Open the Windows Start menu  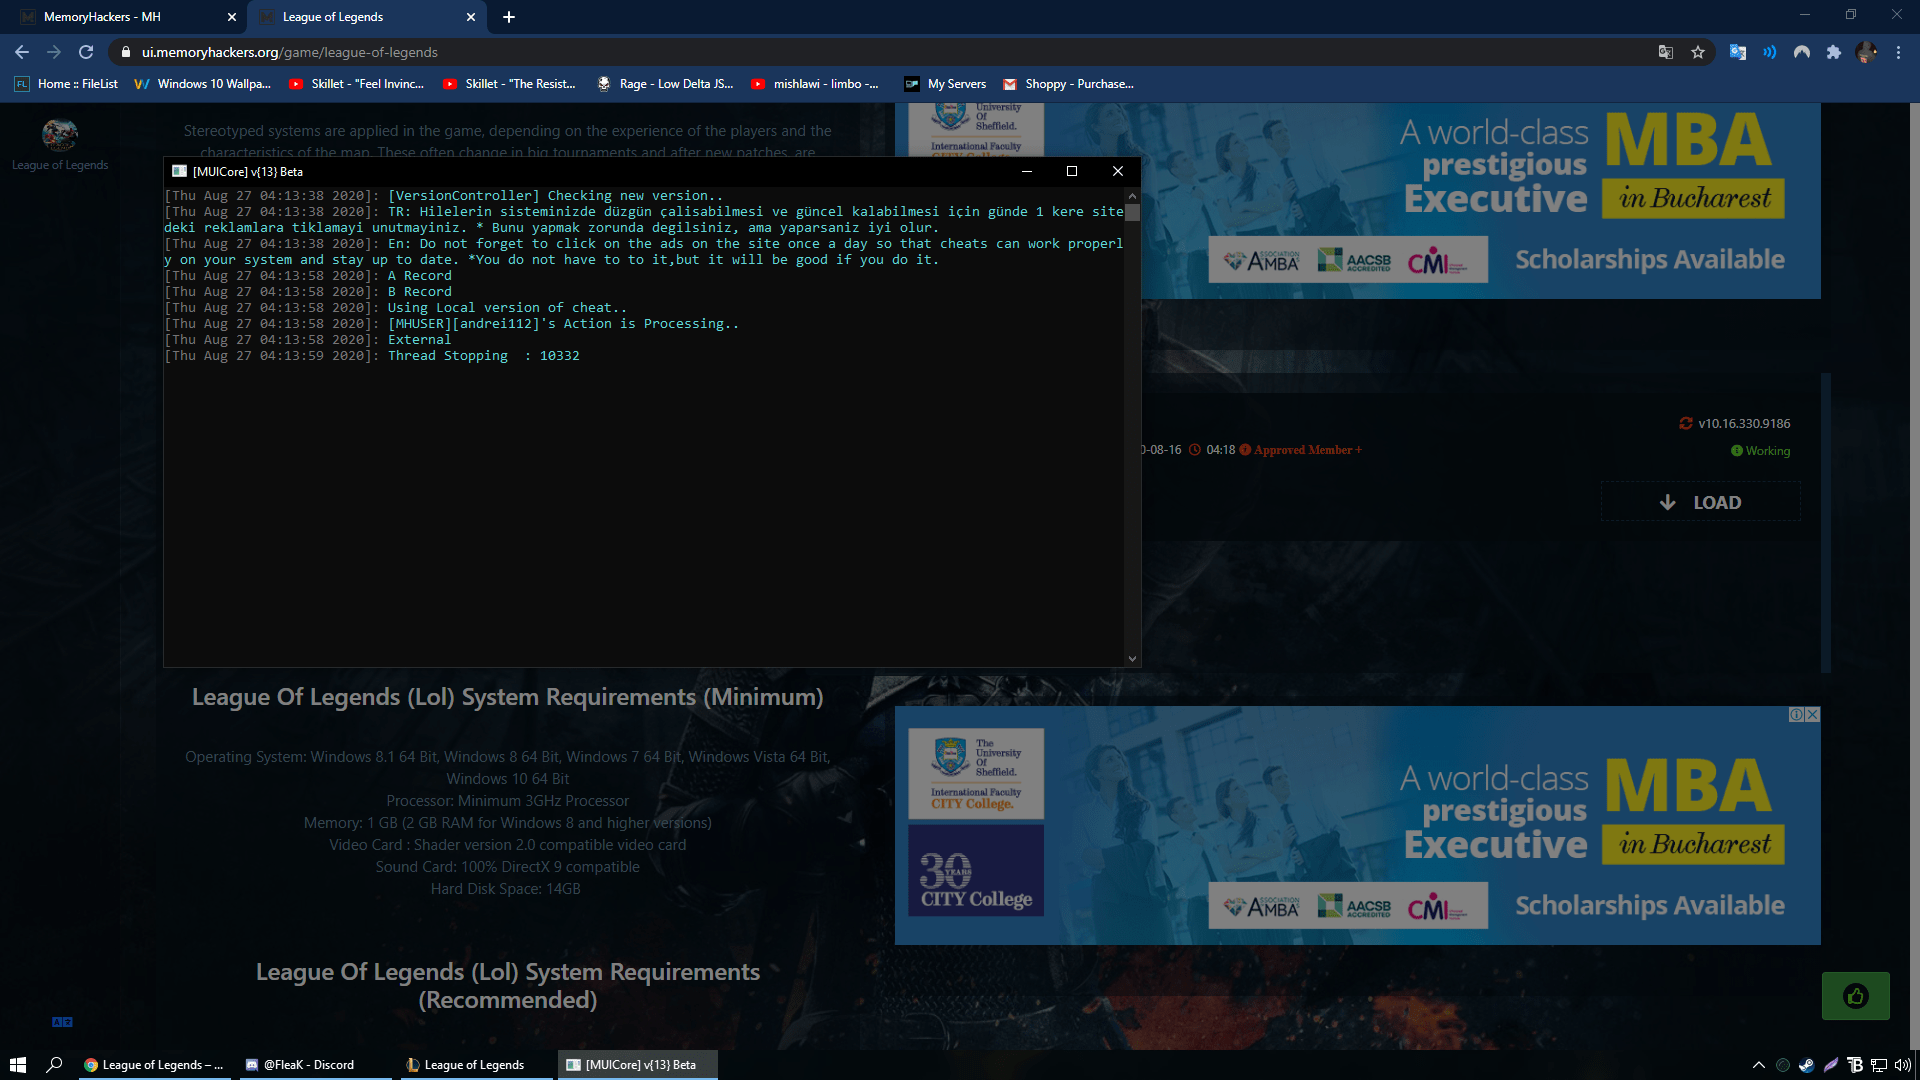(x=18, y=1065)
